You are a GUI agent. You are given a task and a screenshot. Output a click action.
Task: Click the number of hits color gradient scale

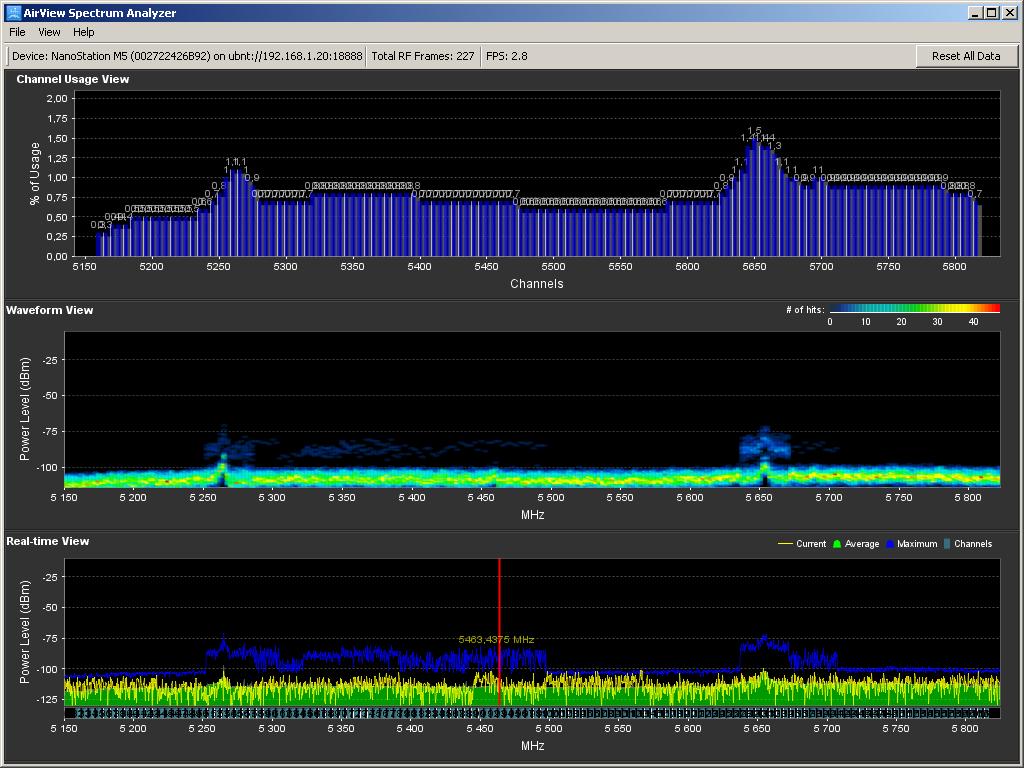914,309
